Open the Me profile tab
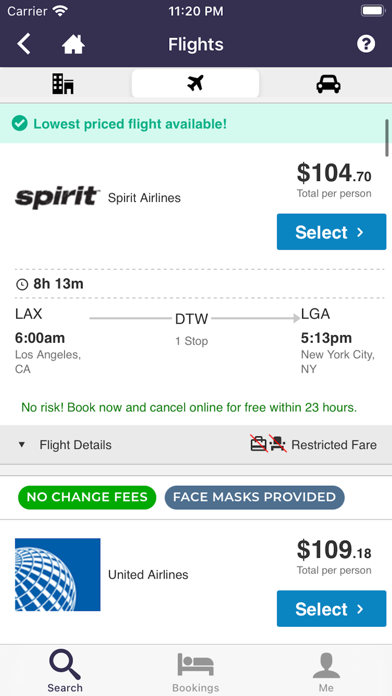This screenshot has height=696, width=392. coord(326,670)
